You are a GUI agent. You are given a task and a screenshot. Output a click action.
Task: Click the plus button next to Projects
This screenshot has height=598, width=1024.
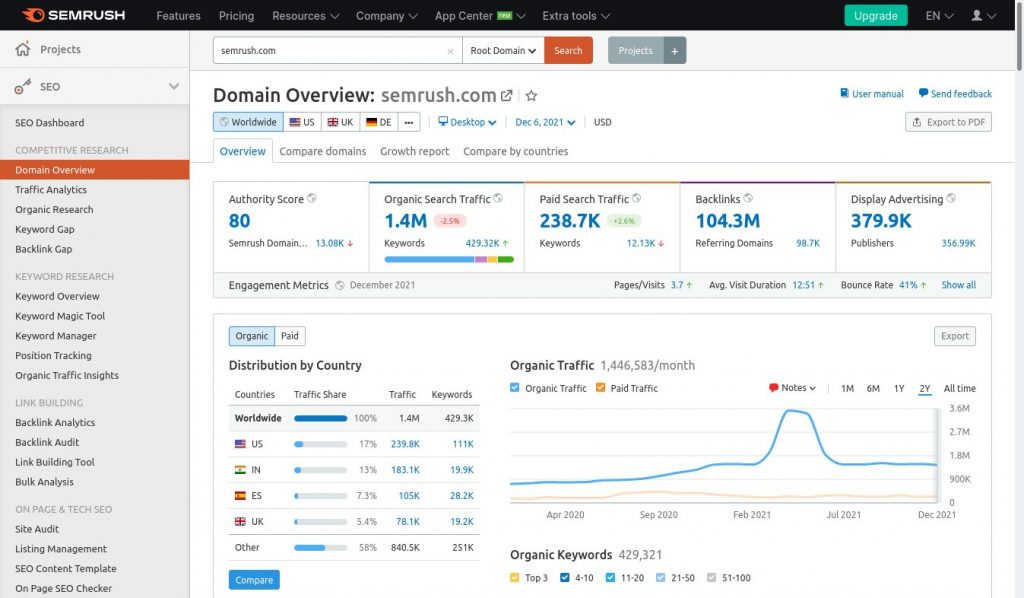(675, 50)
